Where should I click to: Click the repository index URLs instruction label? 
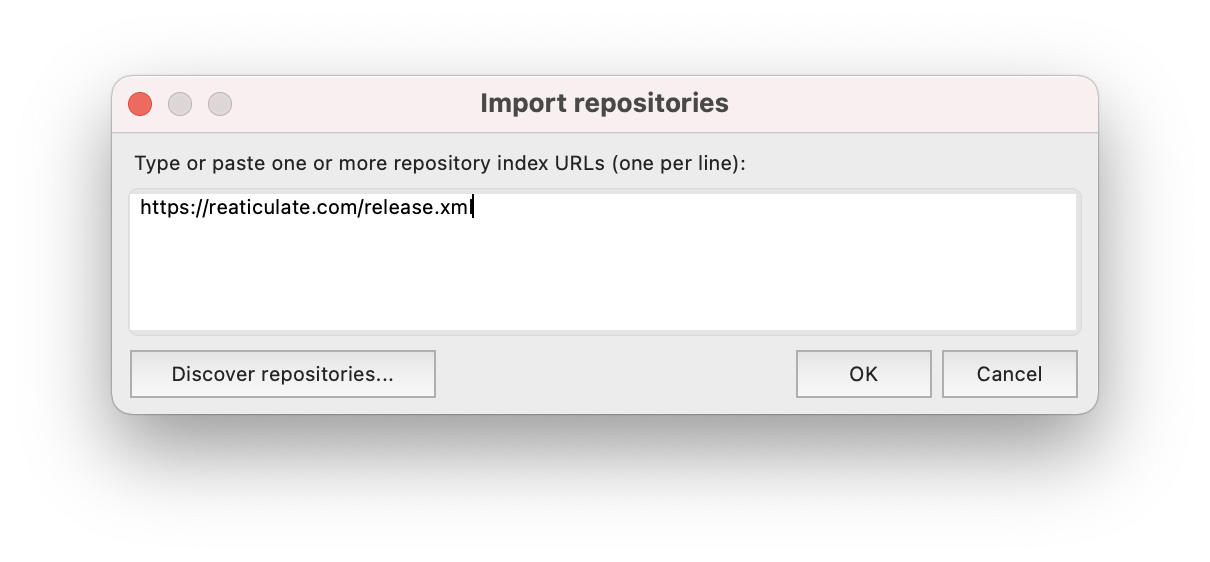[x=440, y=163]
